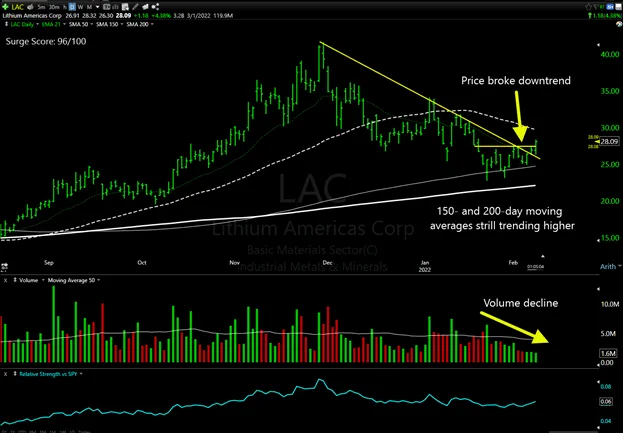Click the 40.00 price axis label
623x433 pixels.
point(609,54)
